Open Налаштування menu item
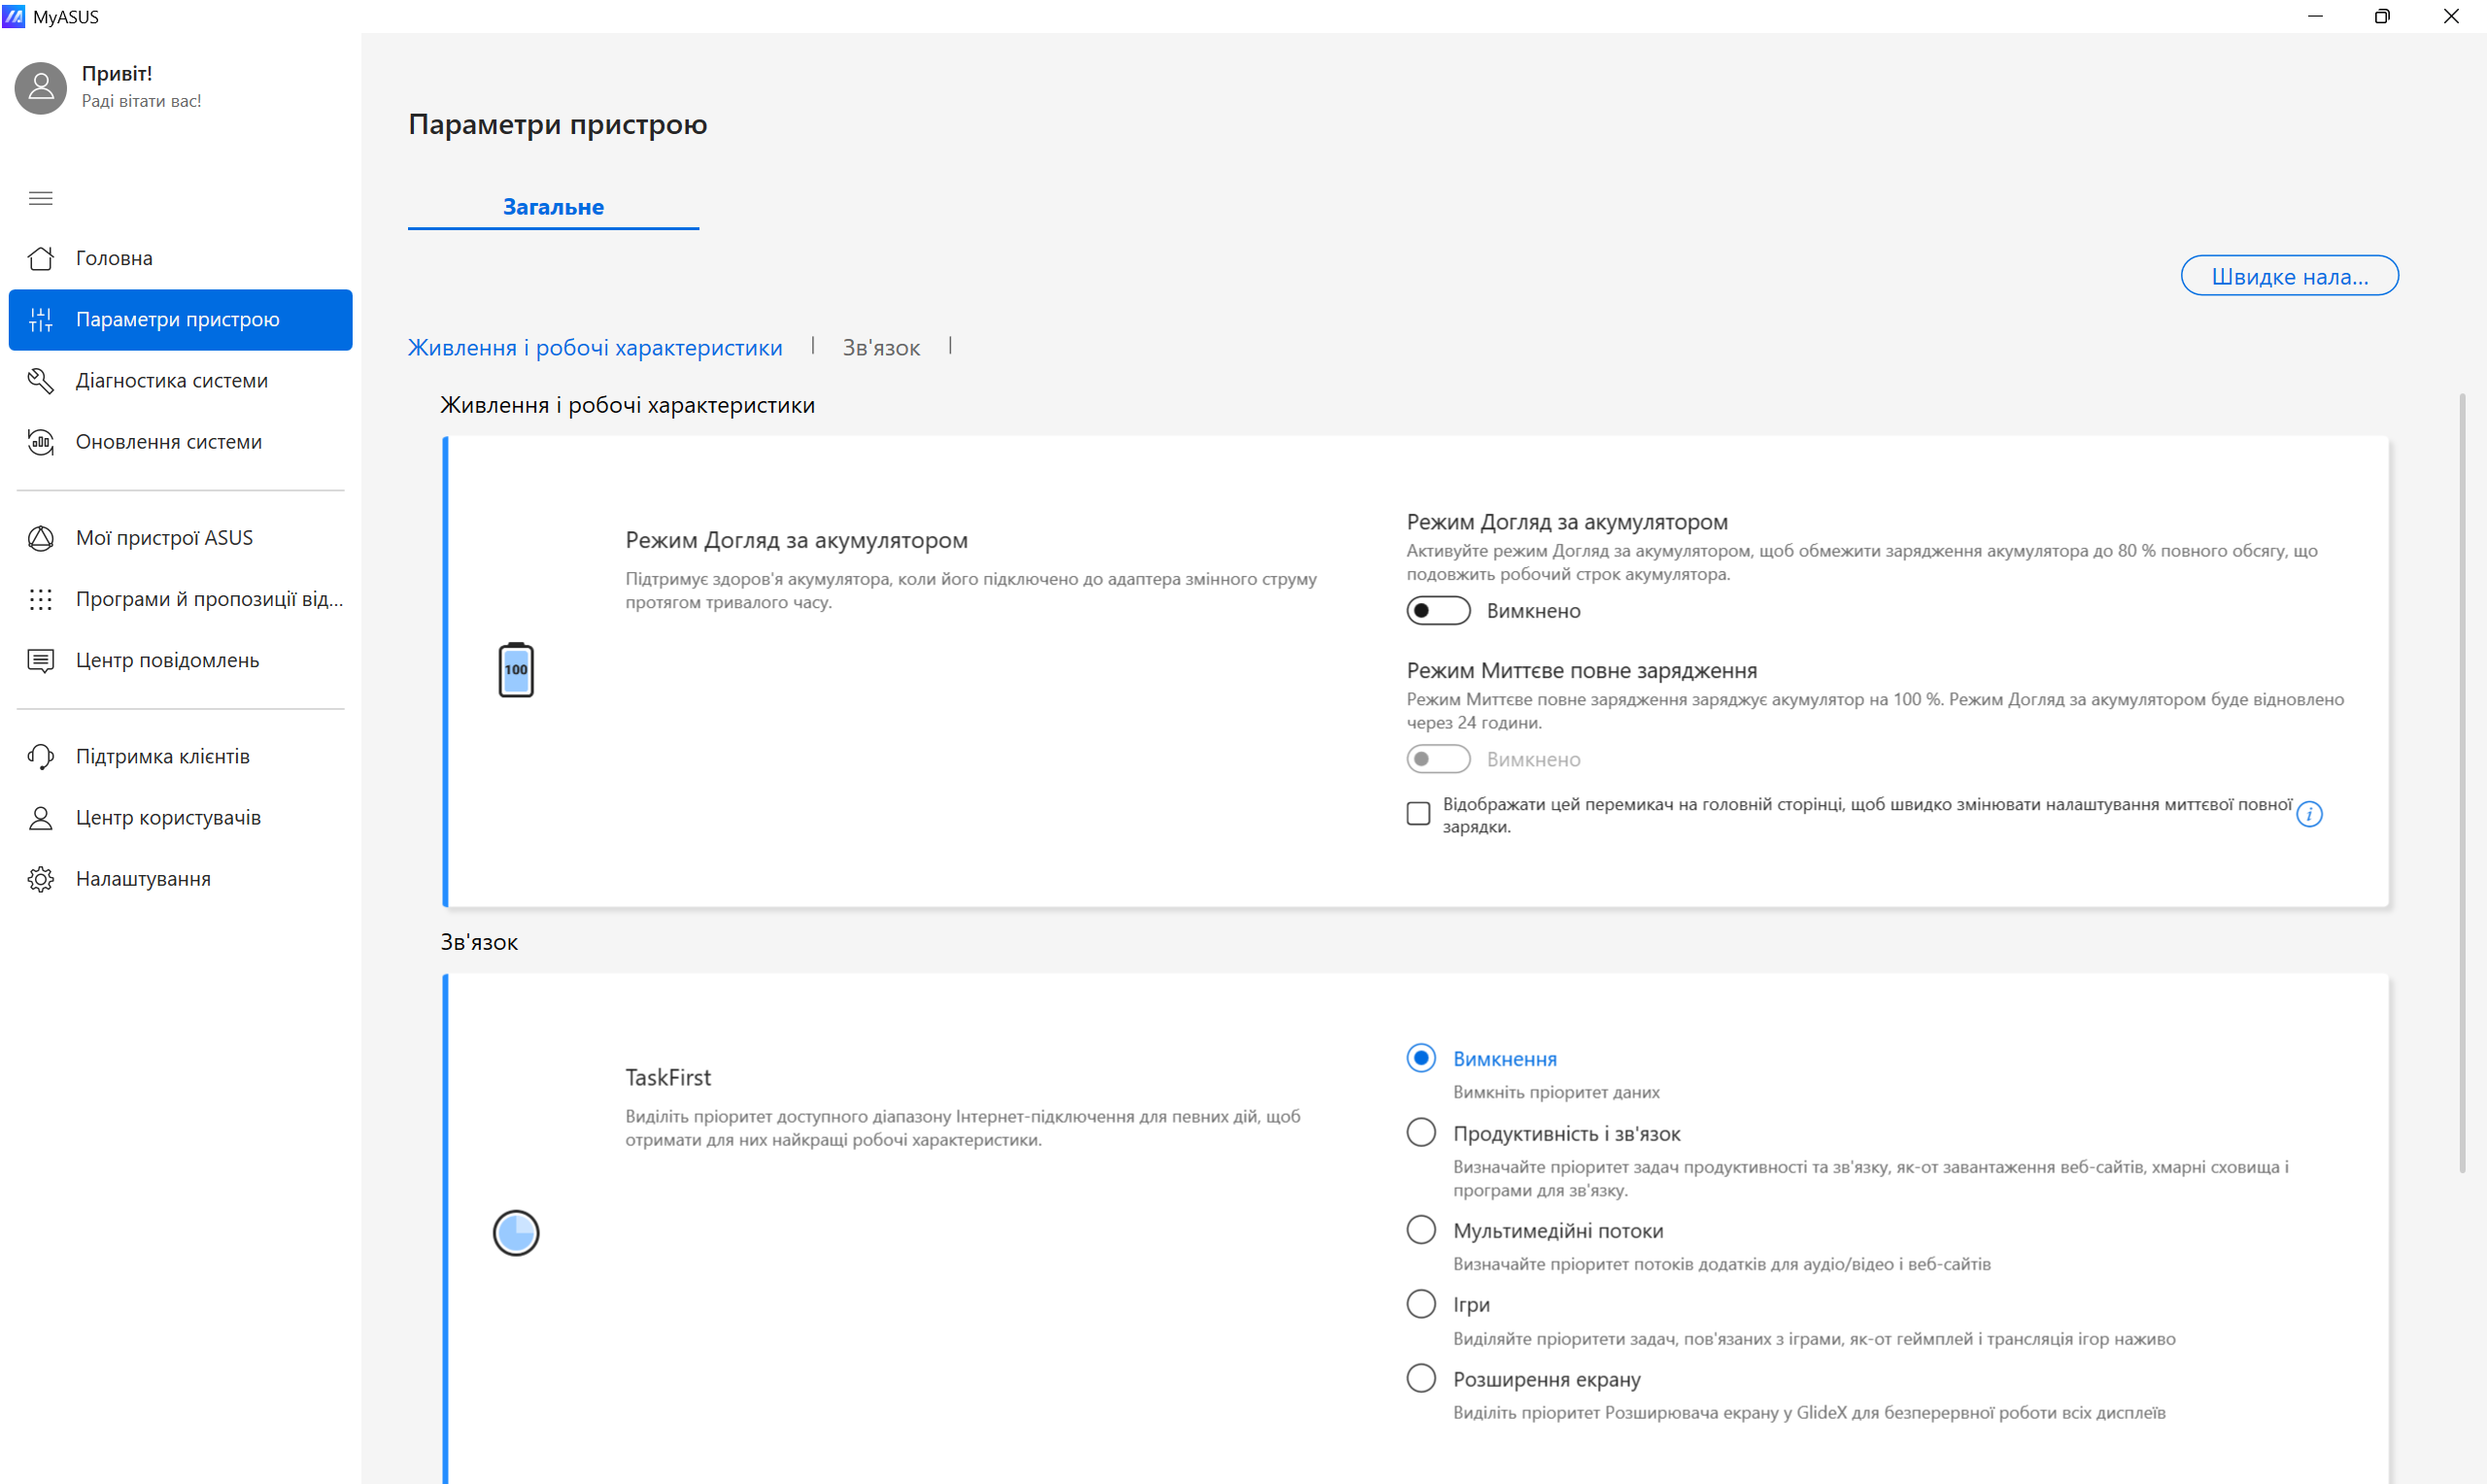 coord(180,879)
